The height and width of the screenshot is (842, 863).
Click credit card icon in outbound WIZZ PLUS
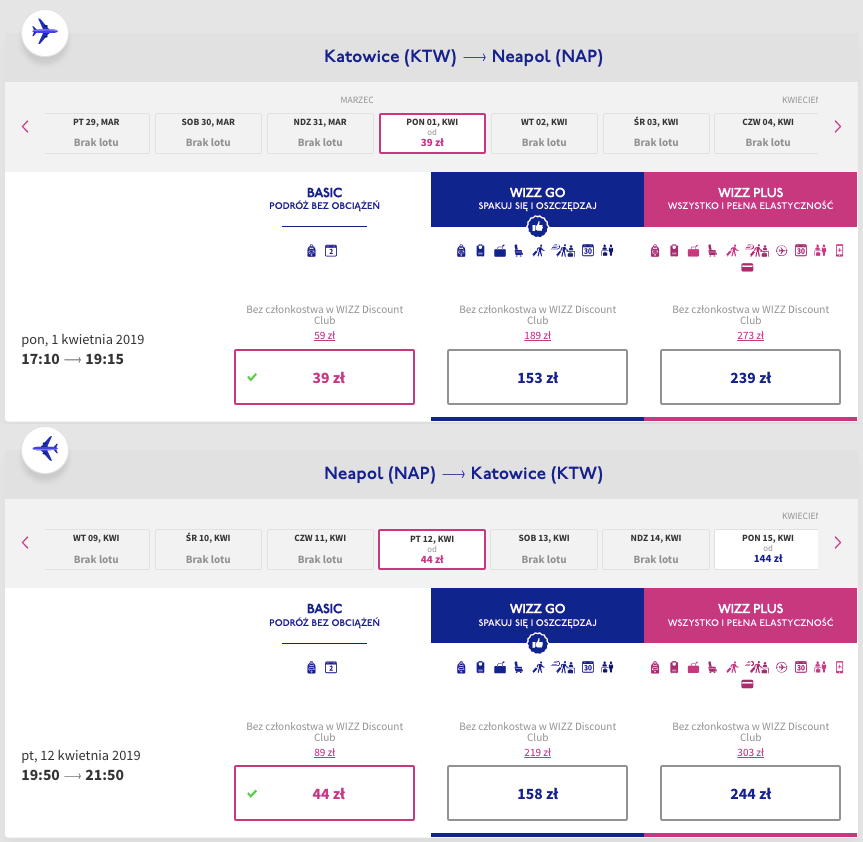click(x=747, y=267)
